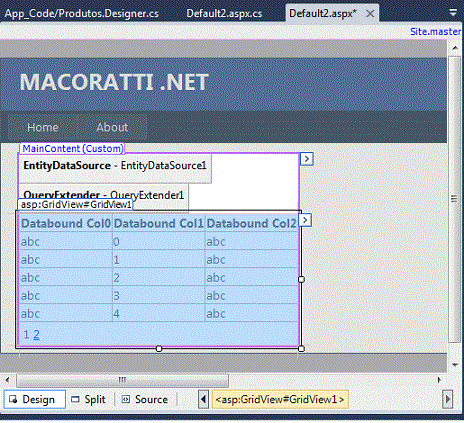Viewport: 464px width, 423px height.
Task: Click the right-edge resize handle of GridView1
Action: [x=301, y=279]
